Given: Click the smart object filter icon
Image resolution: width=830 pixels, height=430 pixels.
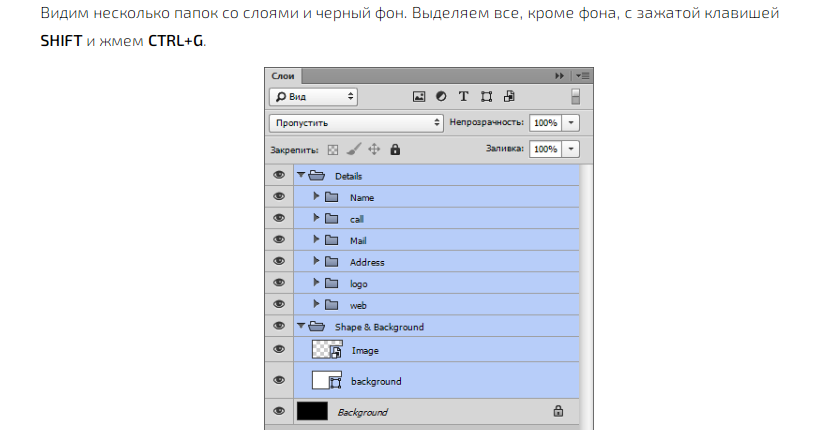Looking at the screenshot, I should pos(509,97).
